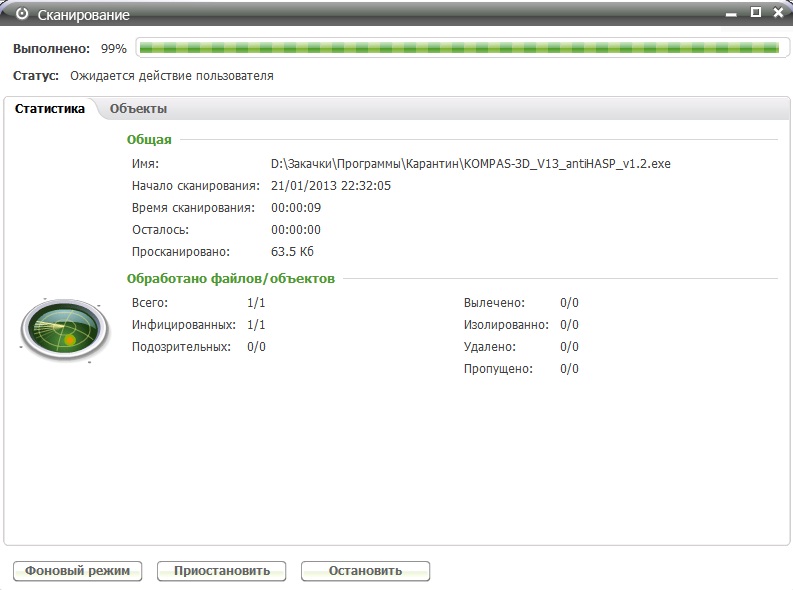Click the Обработано файлов/объектов section header
This screenshot has height=590, width=793.
point(231,279)
